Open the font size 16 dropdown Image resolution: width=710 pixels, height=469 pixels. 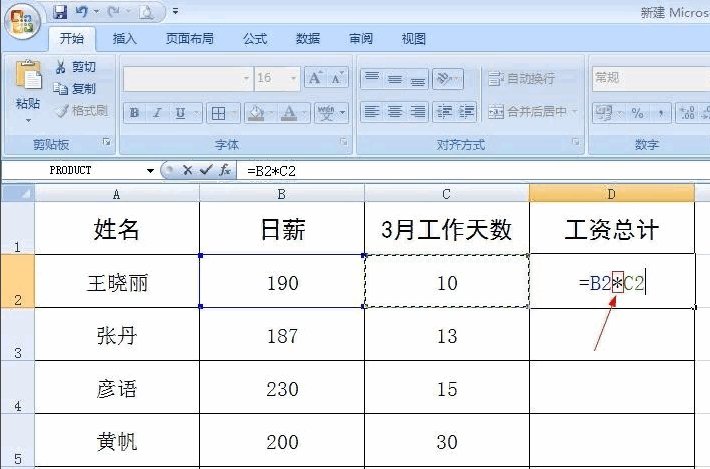click(x=293, y=78)
